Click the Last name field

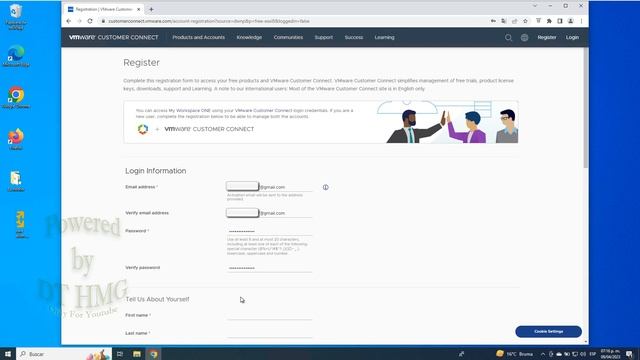click(x=269, y=333)
